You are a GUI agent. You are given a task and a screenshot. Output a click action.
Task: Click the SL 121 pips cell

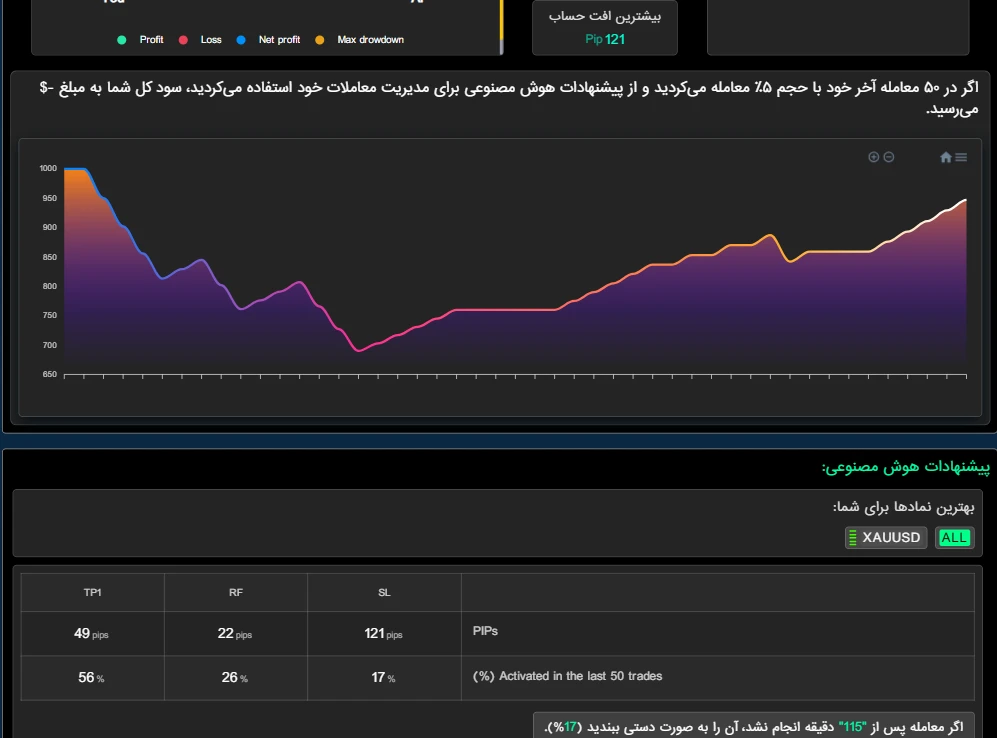(384, 633)
